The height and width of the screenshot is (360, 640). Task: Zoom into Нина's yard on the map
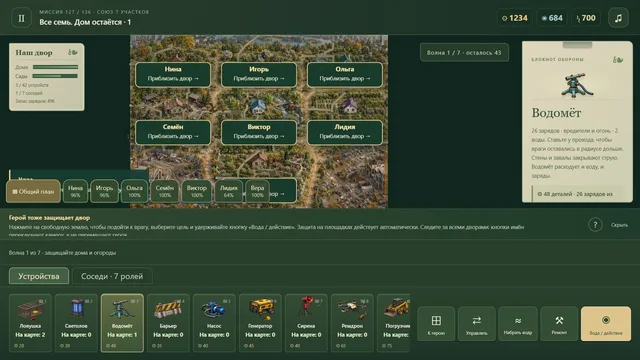point(173,74)
